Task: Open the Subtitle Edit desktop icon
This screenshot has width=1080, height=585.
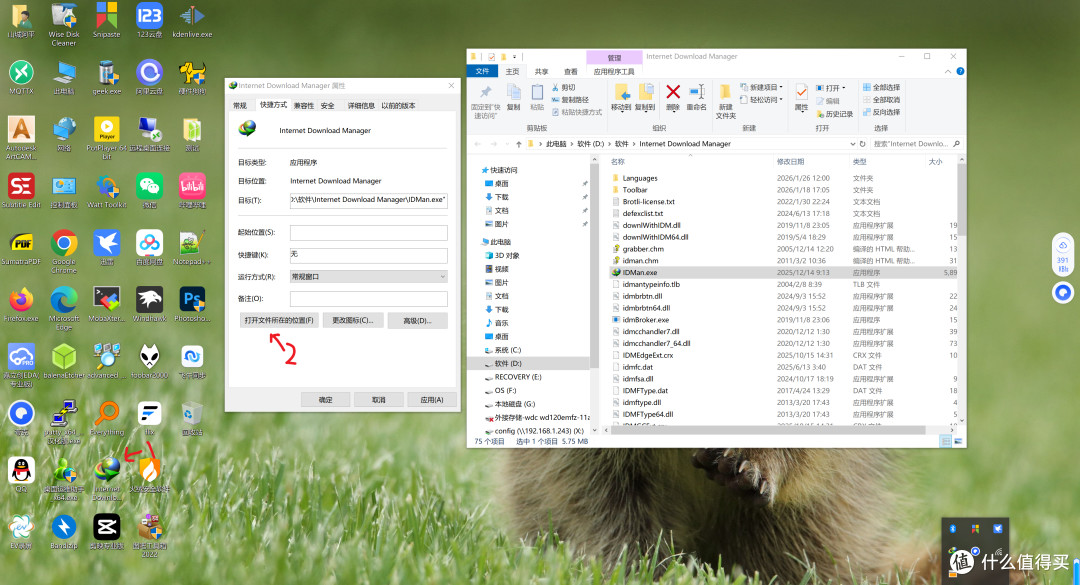Action: pos(21,190)
